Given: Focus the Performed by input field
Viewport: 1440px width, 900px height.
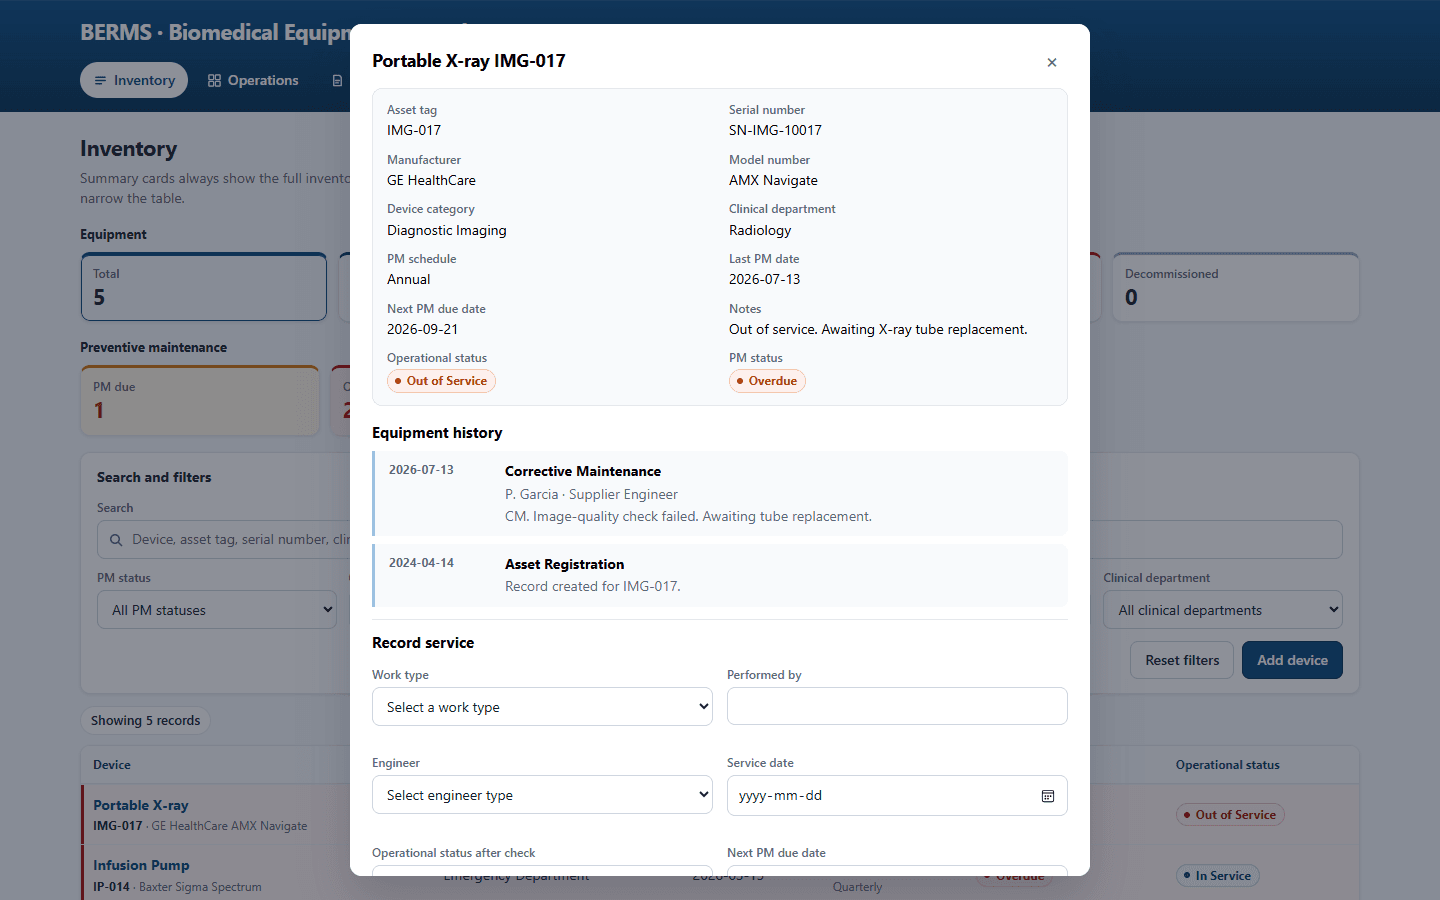Looking at the screenshot, I should point(897,706).
